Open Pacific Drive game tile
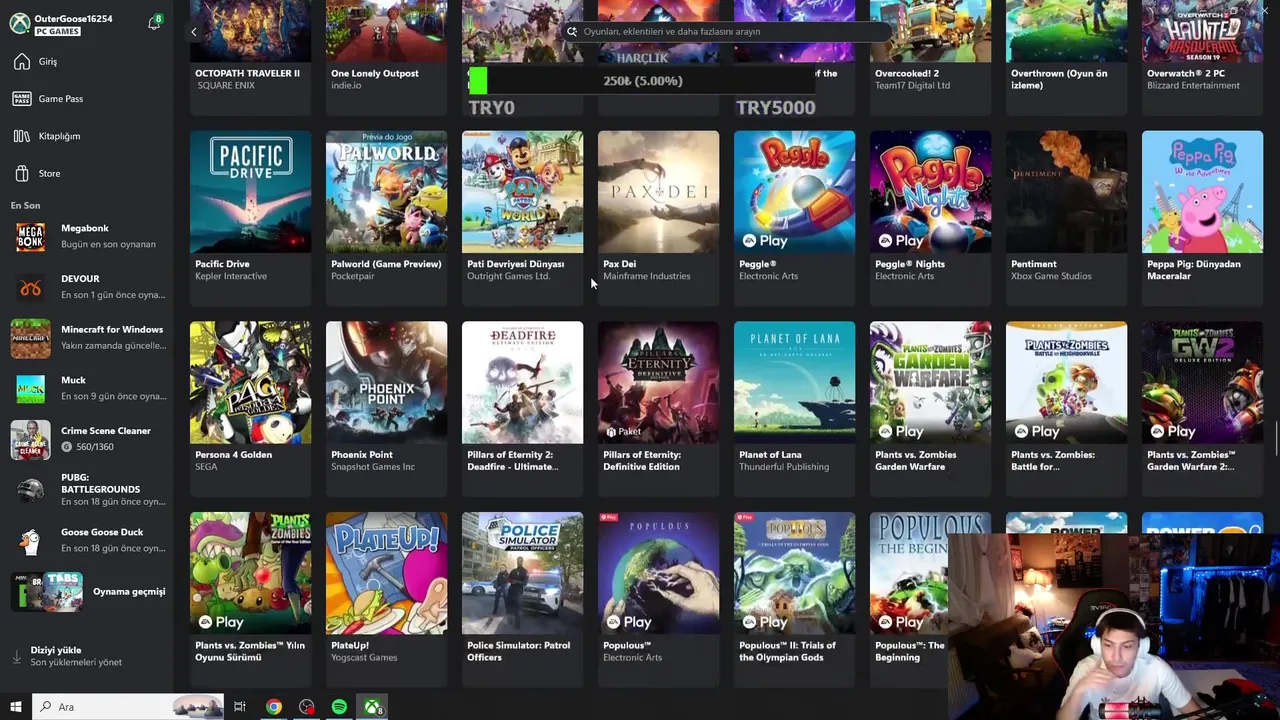The height and width of the screenshot is (720, 1280). pyautogui.click(x=250, y=216)
